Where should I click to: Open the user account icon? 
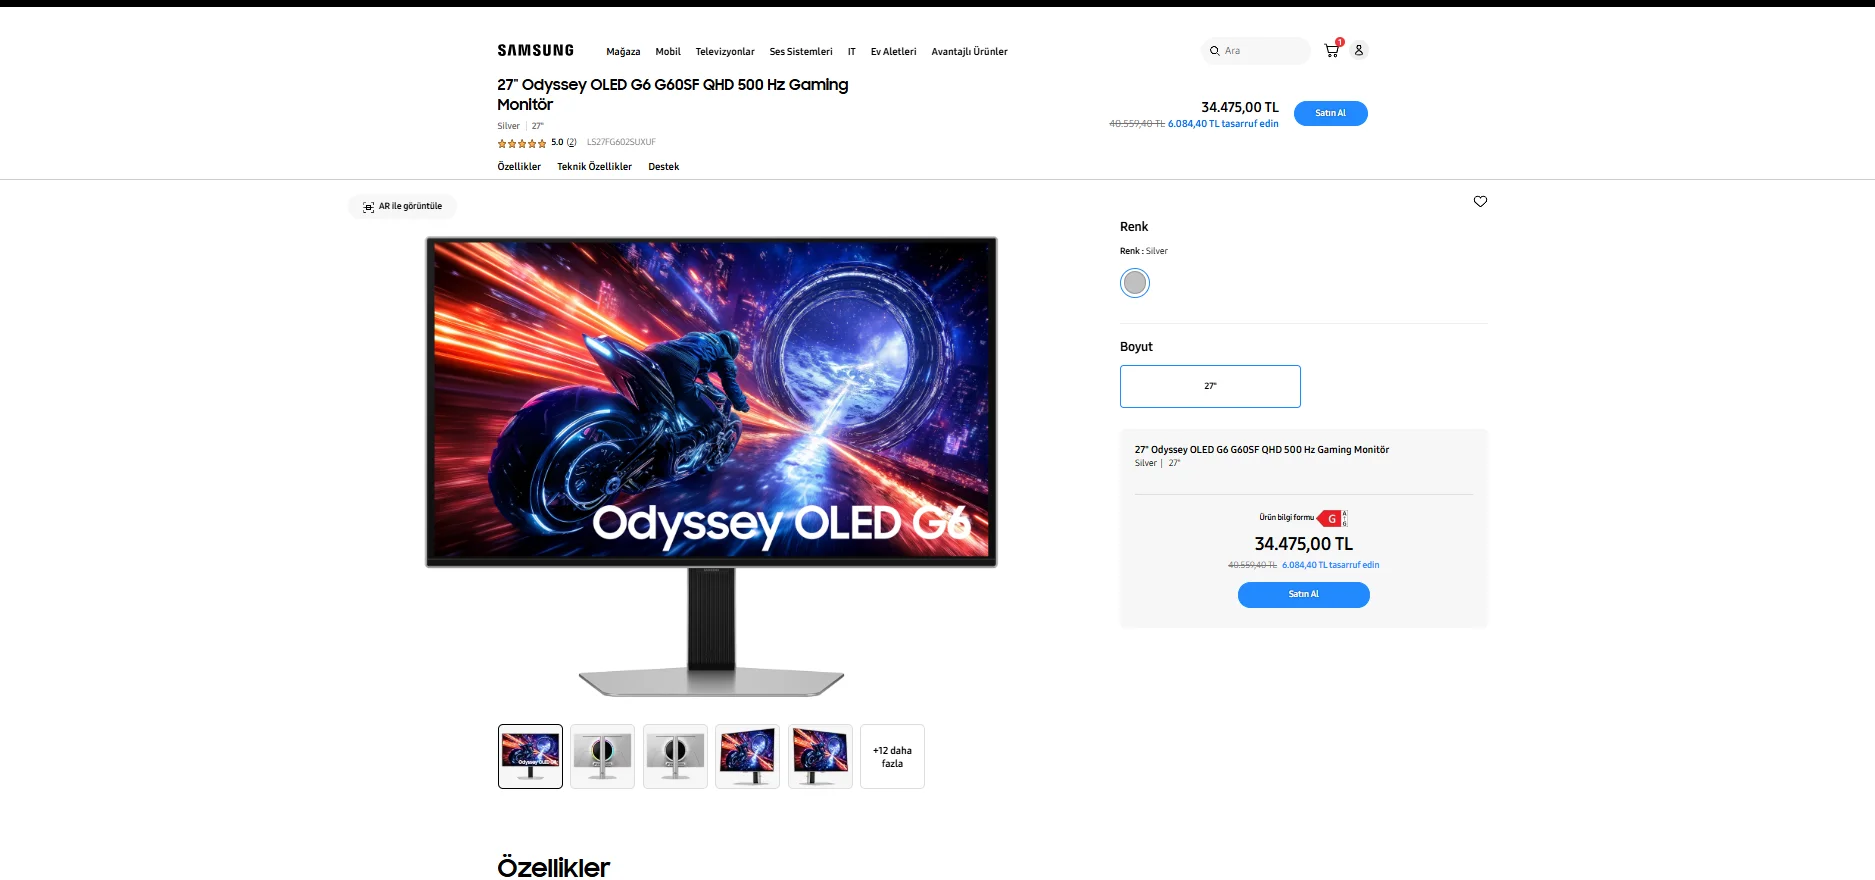tap(1359, 50)
